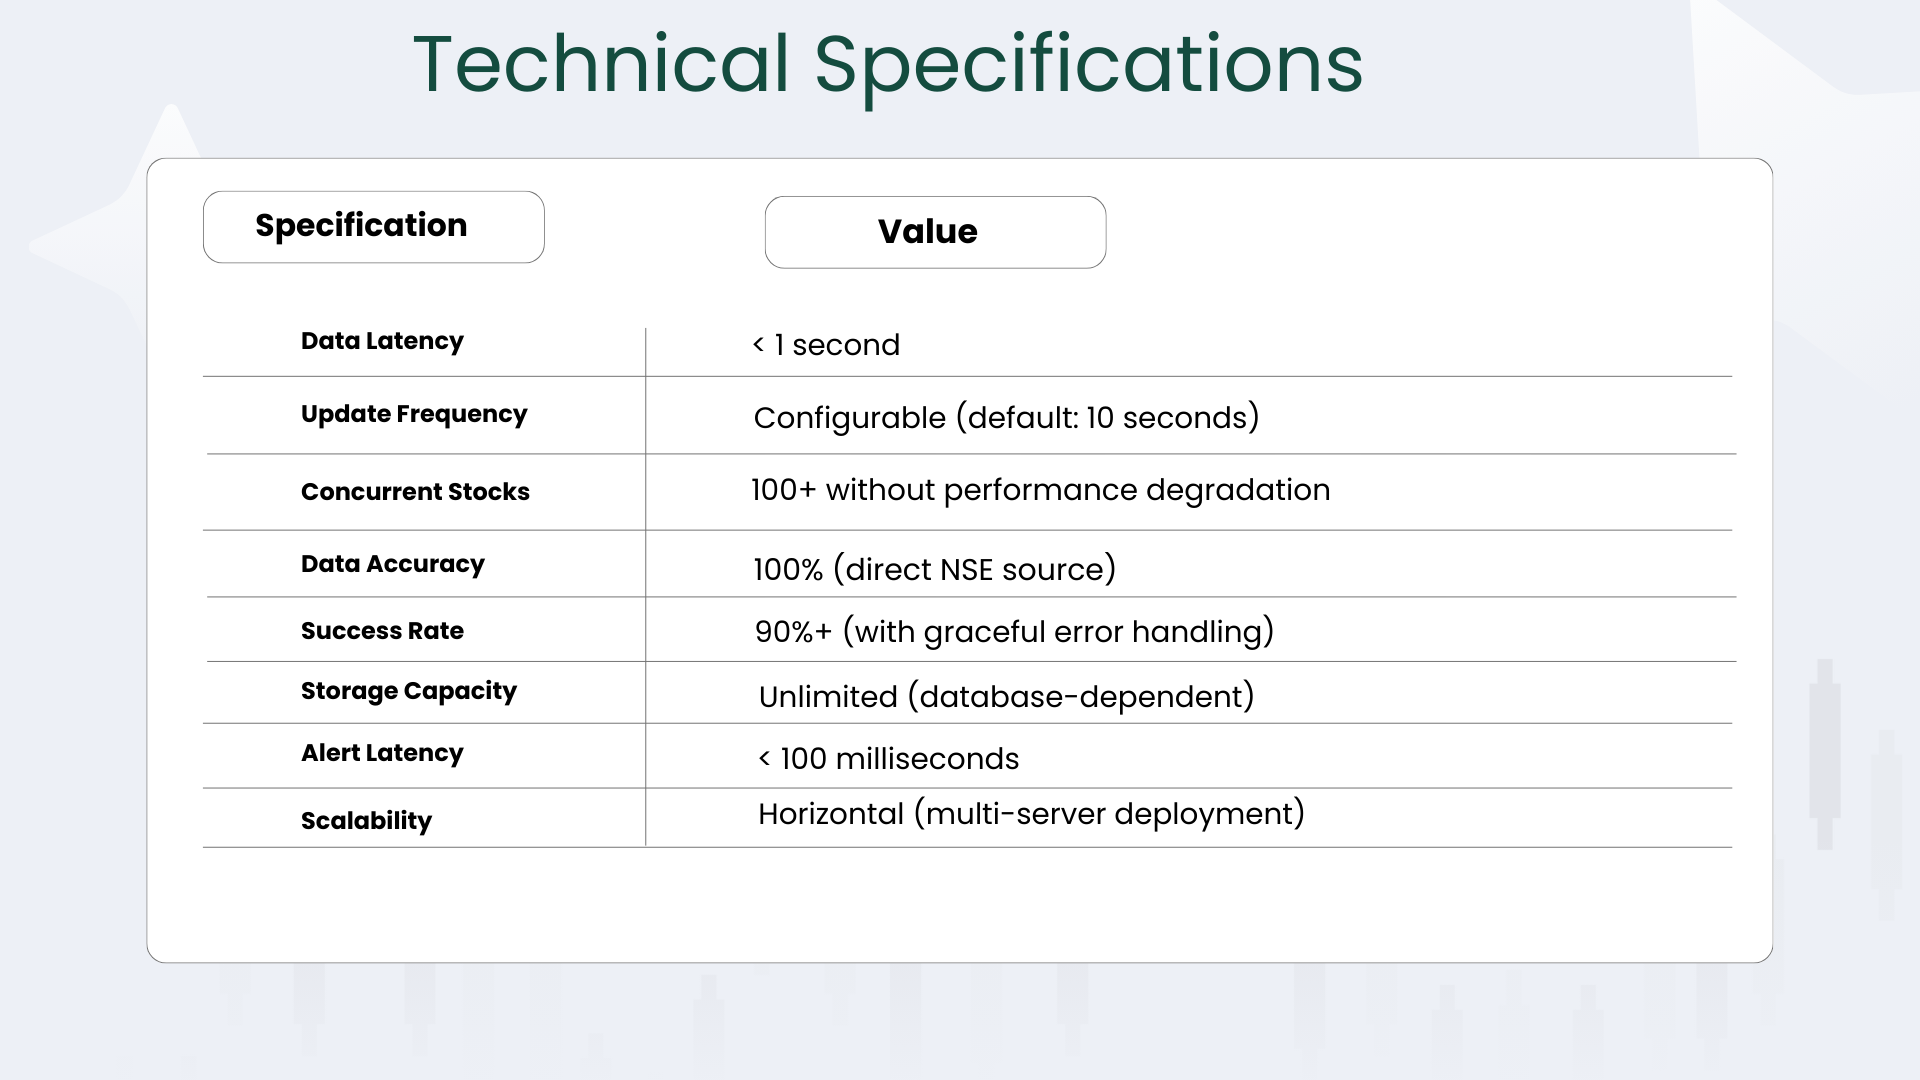Click the faint candlestick graphic at right edge
This screenshot has height=1080, width=1920.
pyautogui.click(x=1826, y=755)
